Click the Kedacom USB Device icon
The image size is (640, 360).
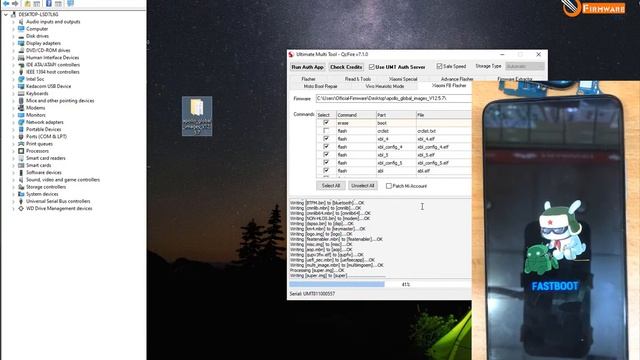[21, 86]
